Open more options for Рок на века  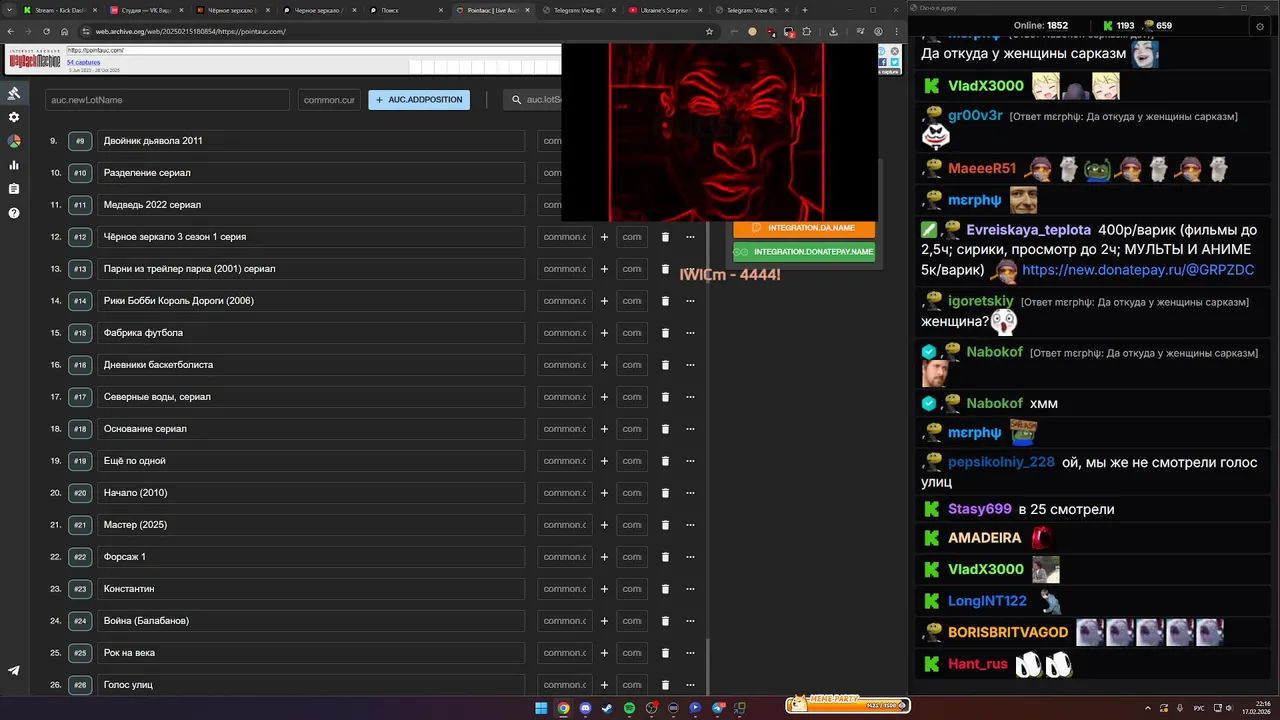pyautogui.click(x=690, y=653)
